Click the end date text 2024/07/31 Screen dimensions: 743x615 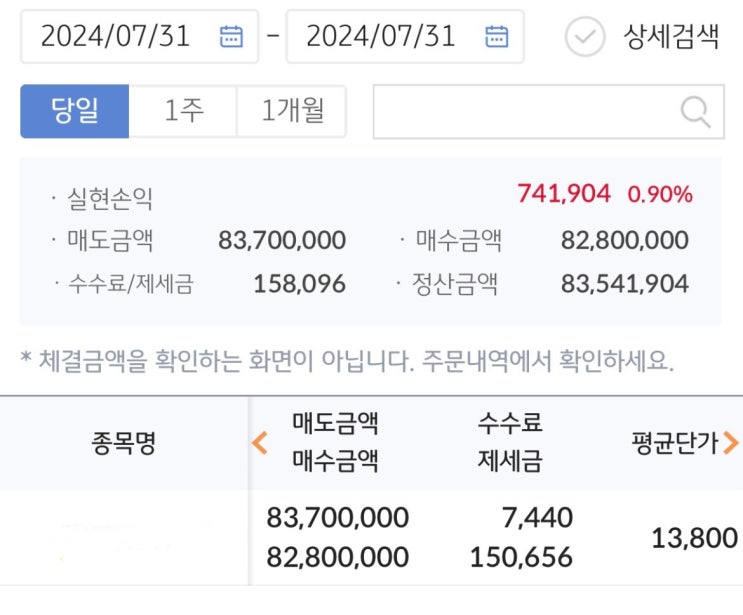pyautogui.click(x=381, y=37)
